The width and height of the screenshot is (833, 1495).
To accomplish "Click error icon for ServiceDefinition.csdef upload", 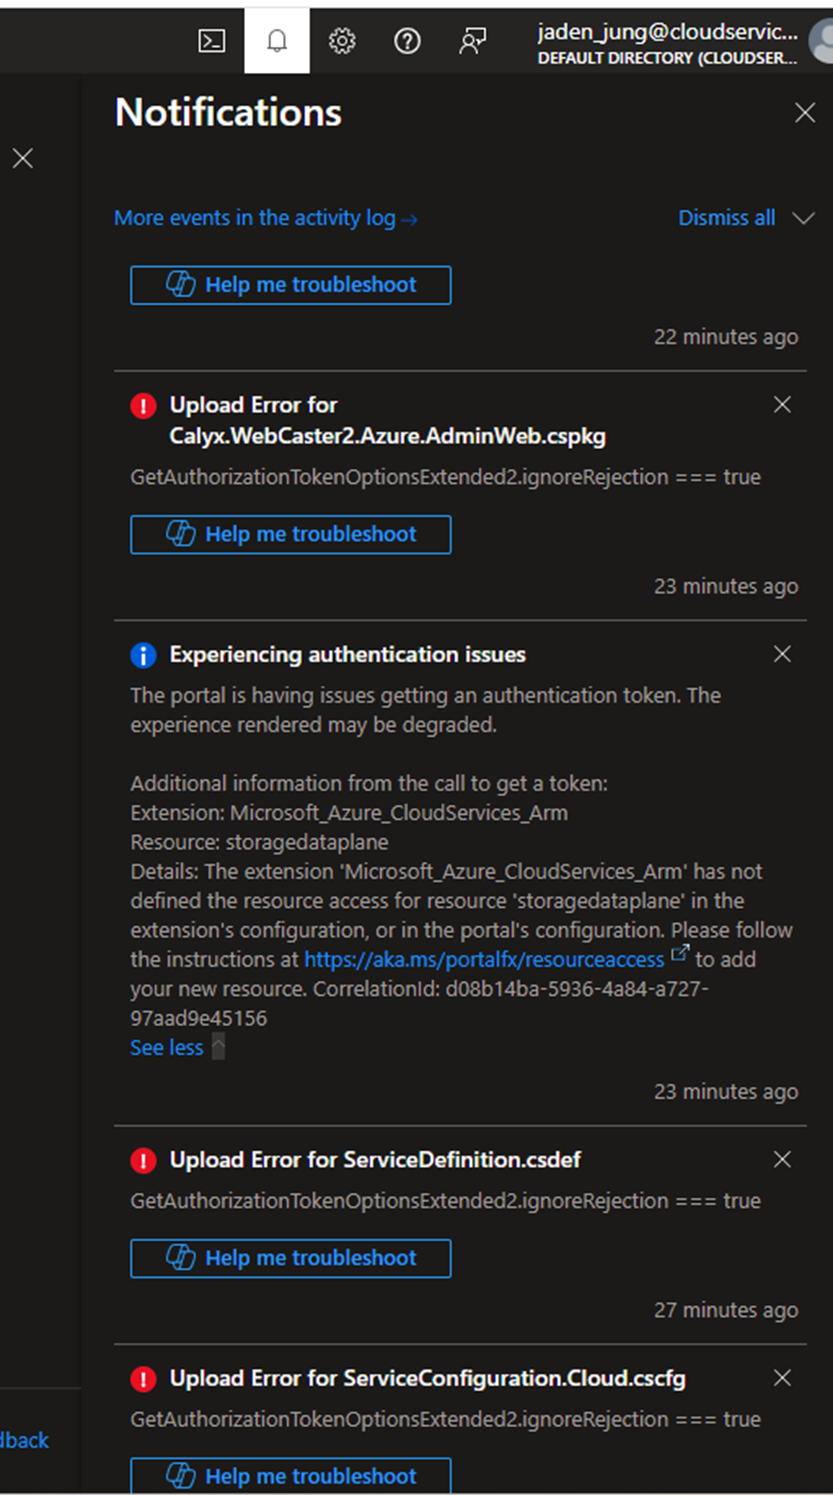I will pyautogui.click(x=144, y=1160).
